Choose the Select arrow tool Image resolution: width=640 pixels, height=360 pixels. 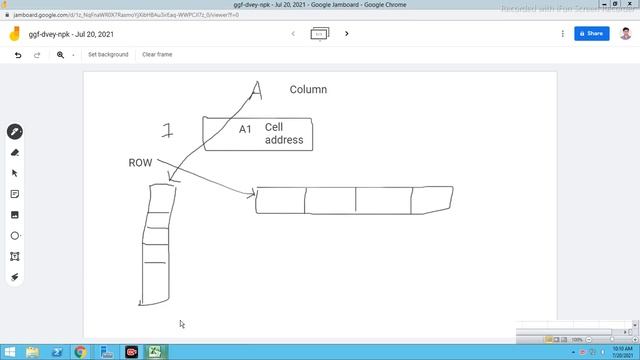tap(15, 173)
